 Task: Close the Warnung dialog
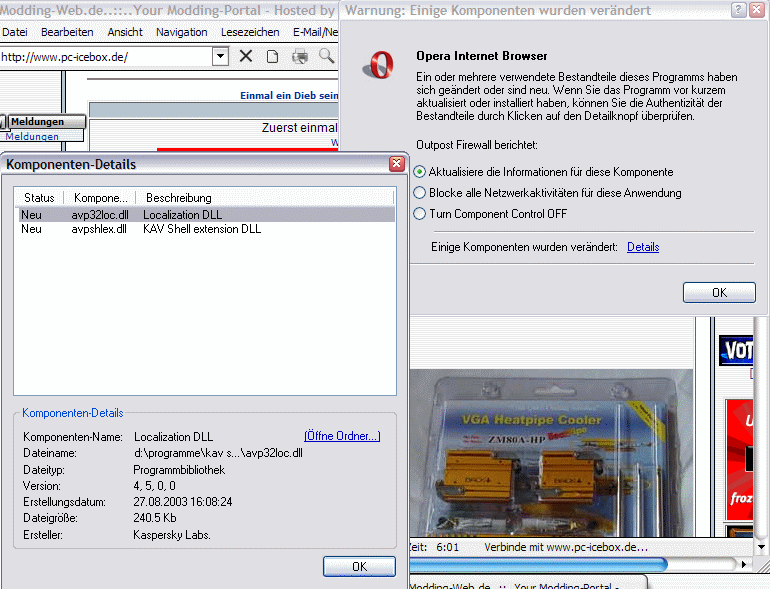coord(757,10)
